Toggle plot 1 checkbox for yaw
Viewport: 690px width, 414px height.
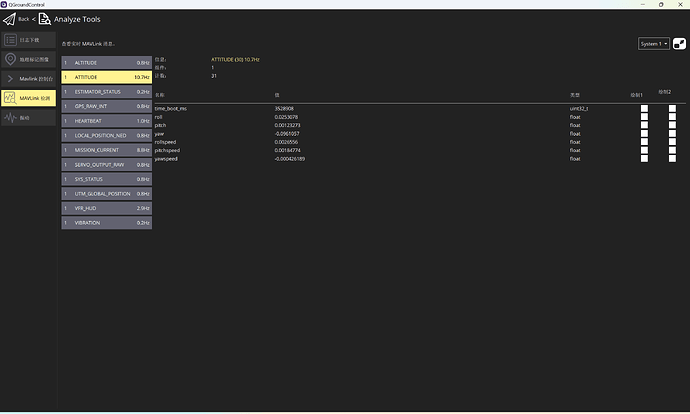pyautogui.click(x=644, y=134)
